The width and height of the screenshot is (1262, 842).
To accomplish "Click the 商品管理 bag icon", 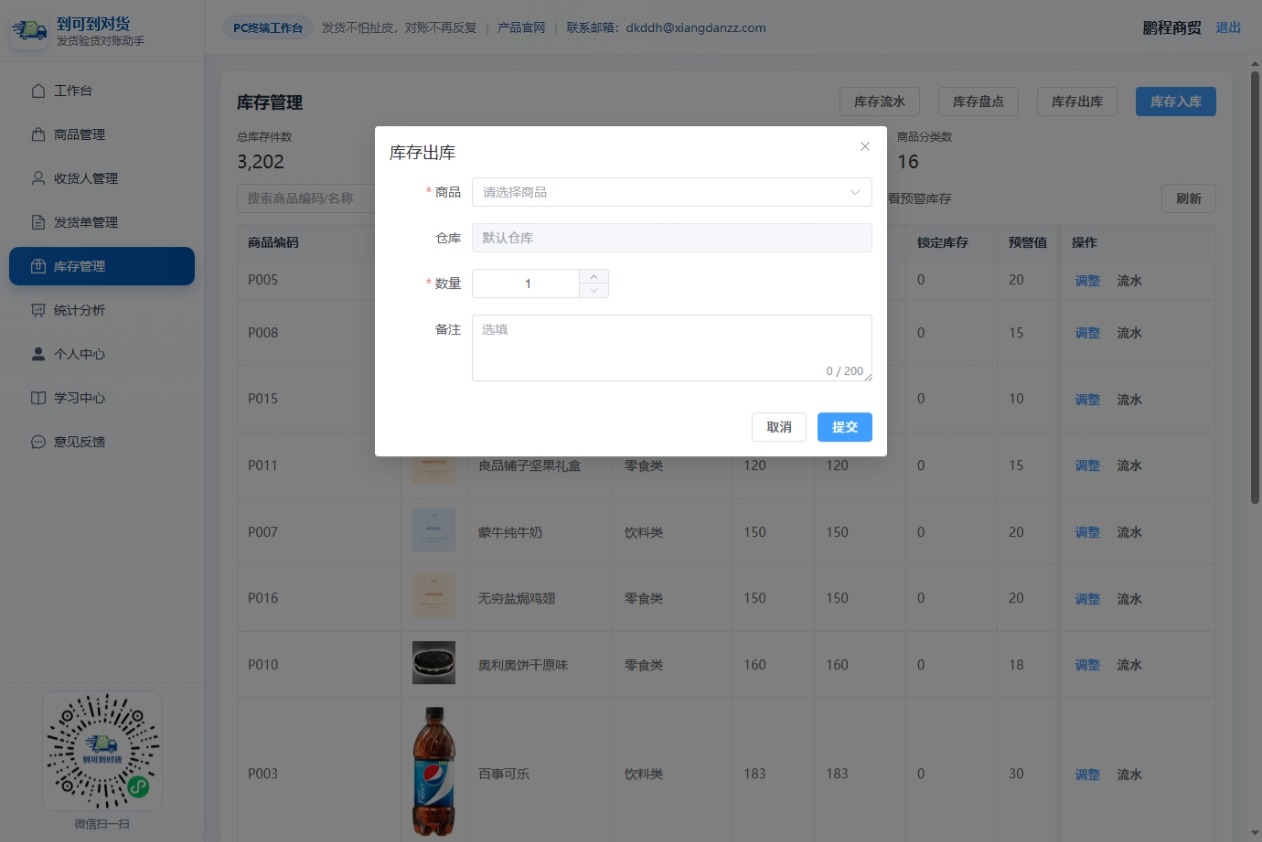I will pyautogui.click(x=38, y=135).
